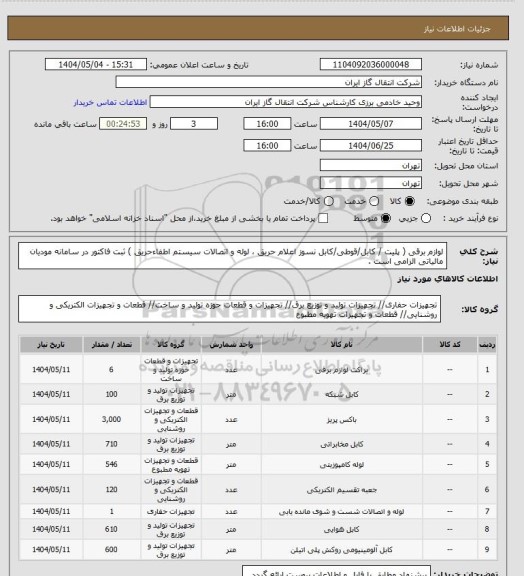Click the general description text box
524x576 pixels.
coord(233,256)
